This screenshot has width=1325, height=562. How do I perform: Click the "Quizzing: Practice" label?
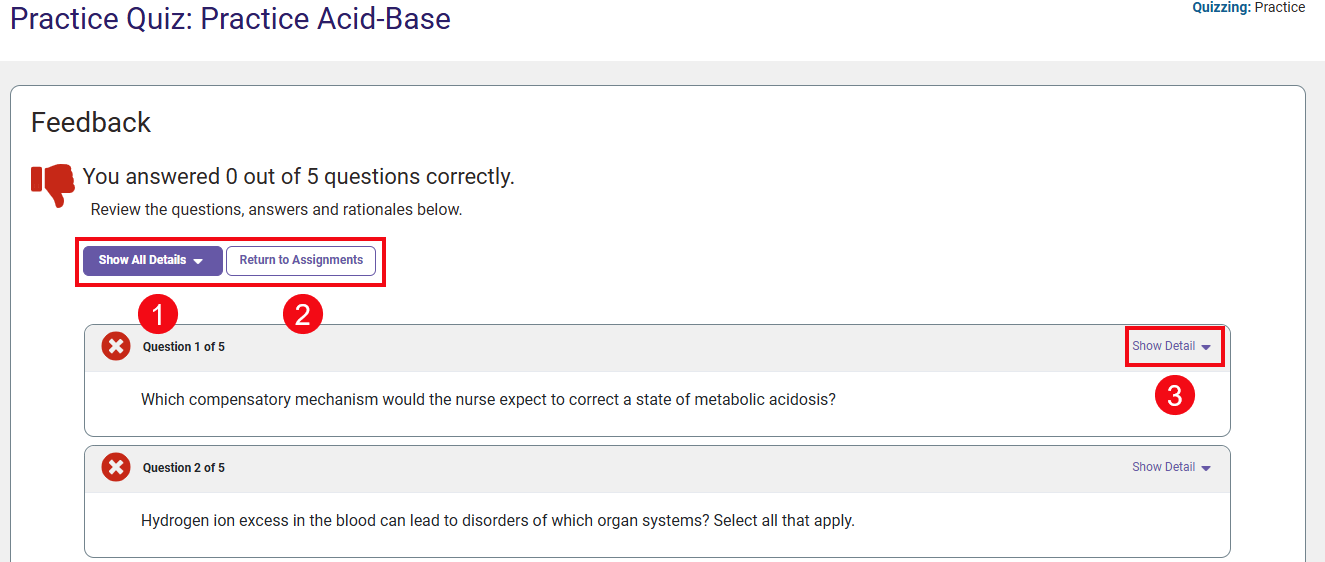[1248, 8]
